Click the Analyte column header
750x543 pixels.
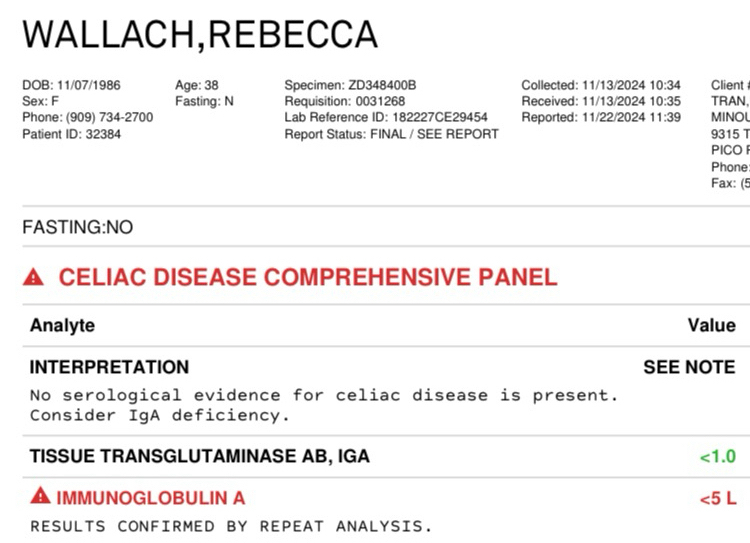pos(62,325)
